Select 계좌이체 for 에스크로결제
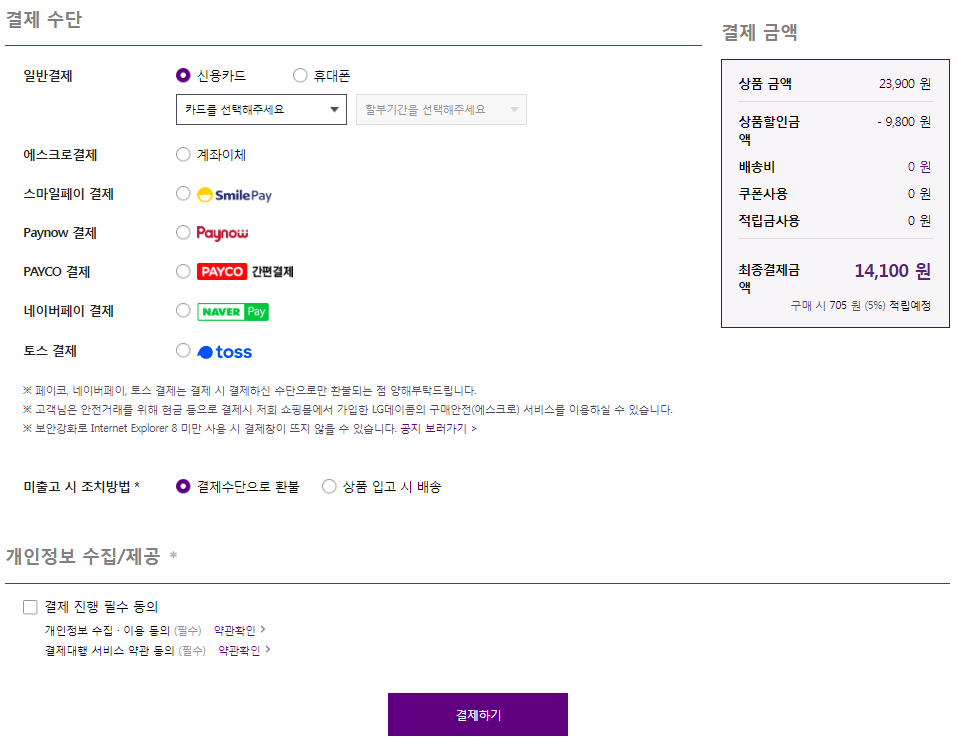 182,154
